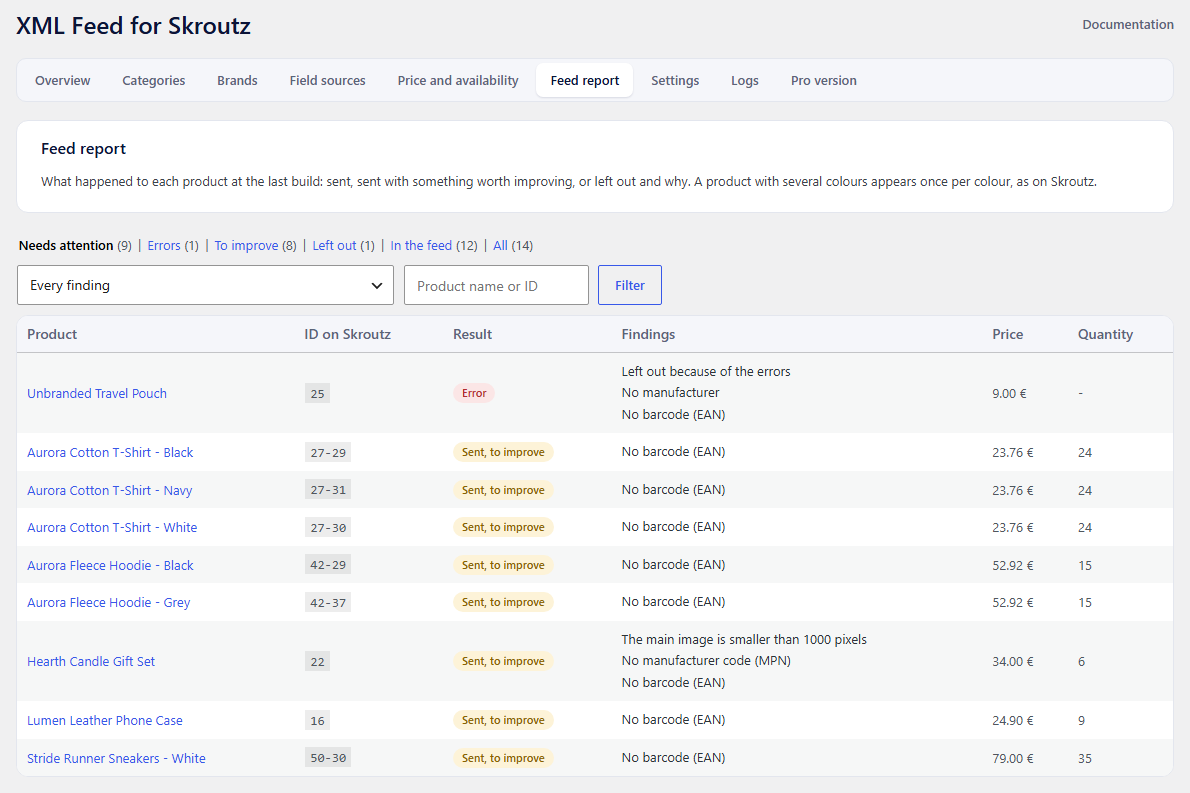Click the Skroutz ID 22 code
This screenshot has width=1190, height=793.
pos(317,662)
